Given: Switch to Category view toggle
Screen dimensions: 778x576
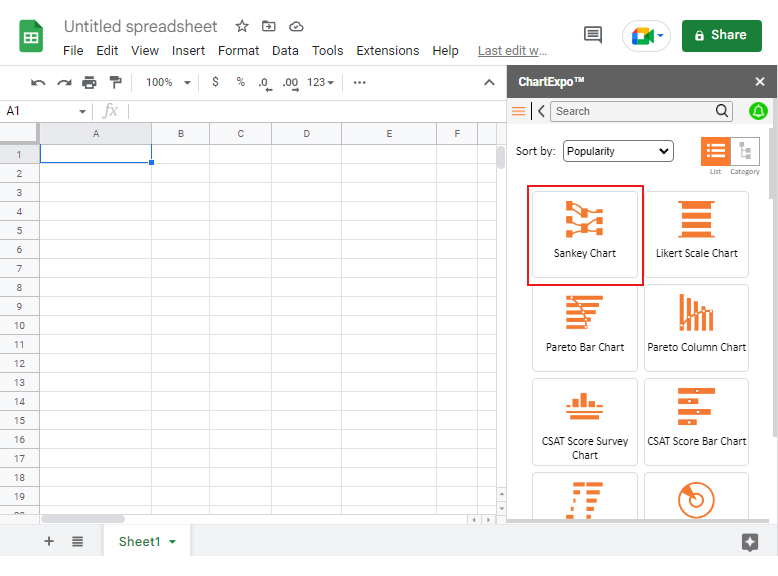Looking at the screenshot, I should coord(745,151).
